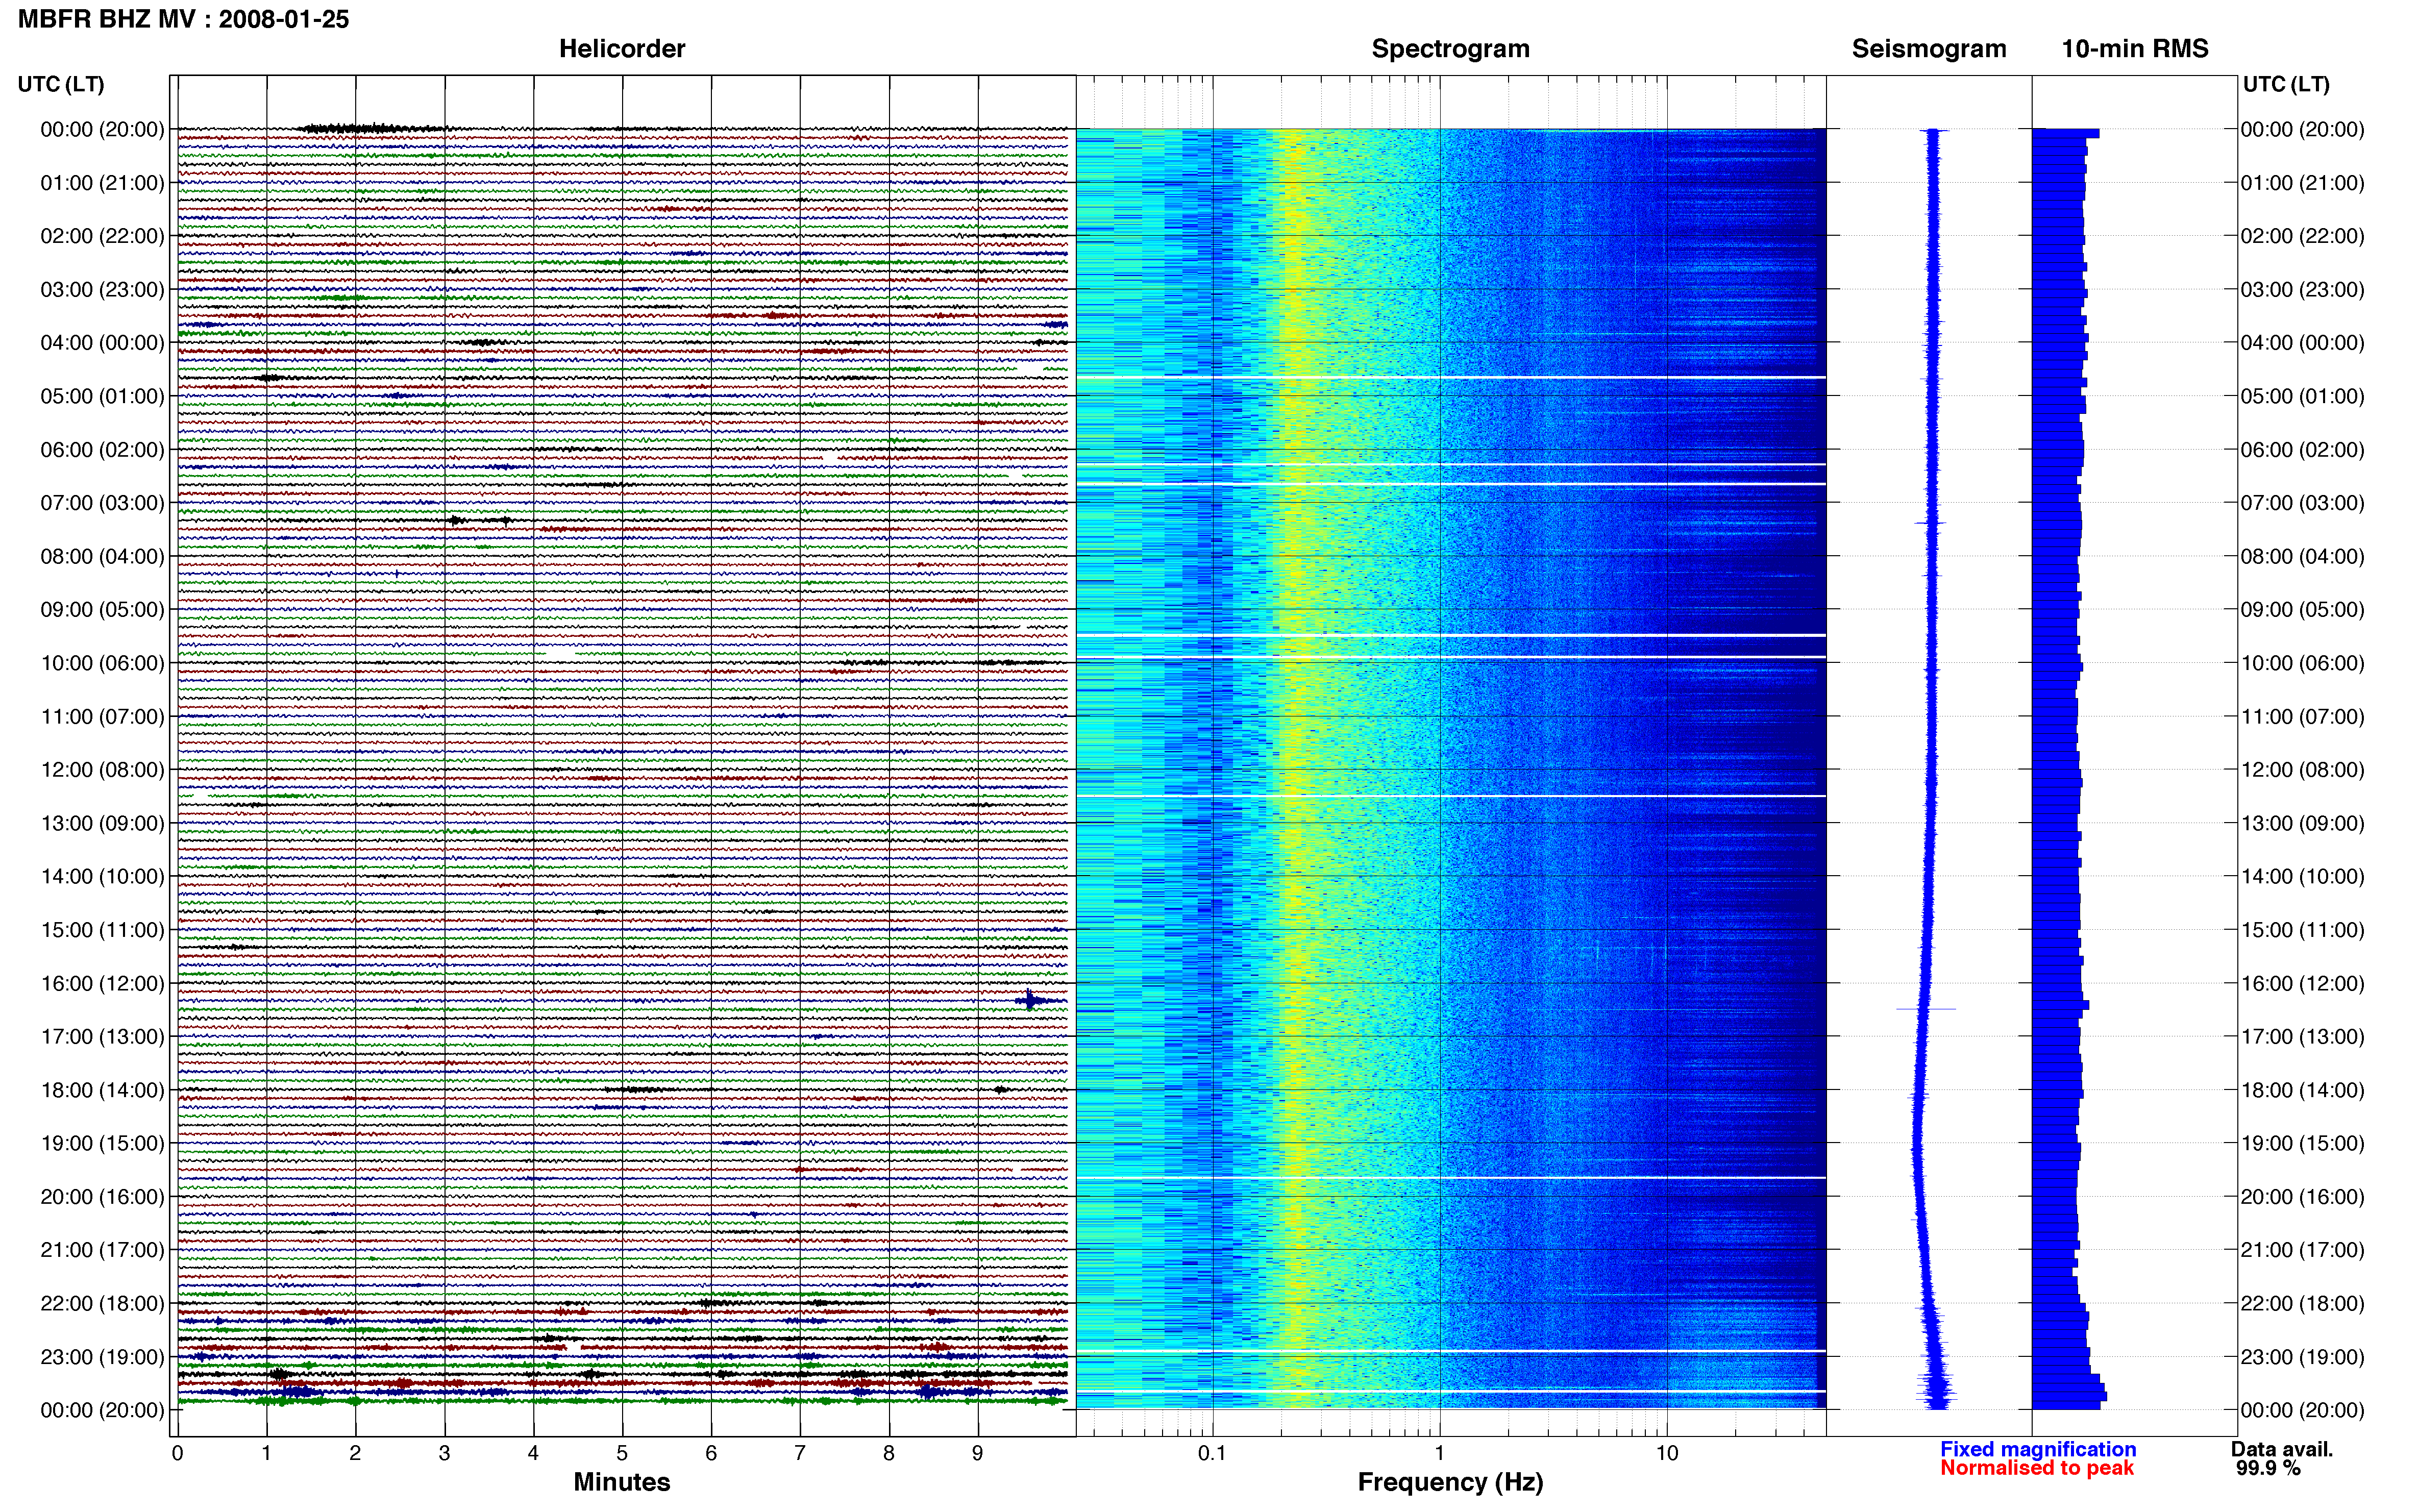
Task: Click the top RMS bar at 00:00
Action: coord(2065,133)
